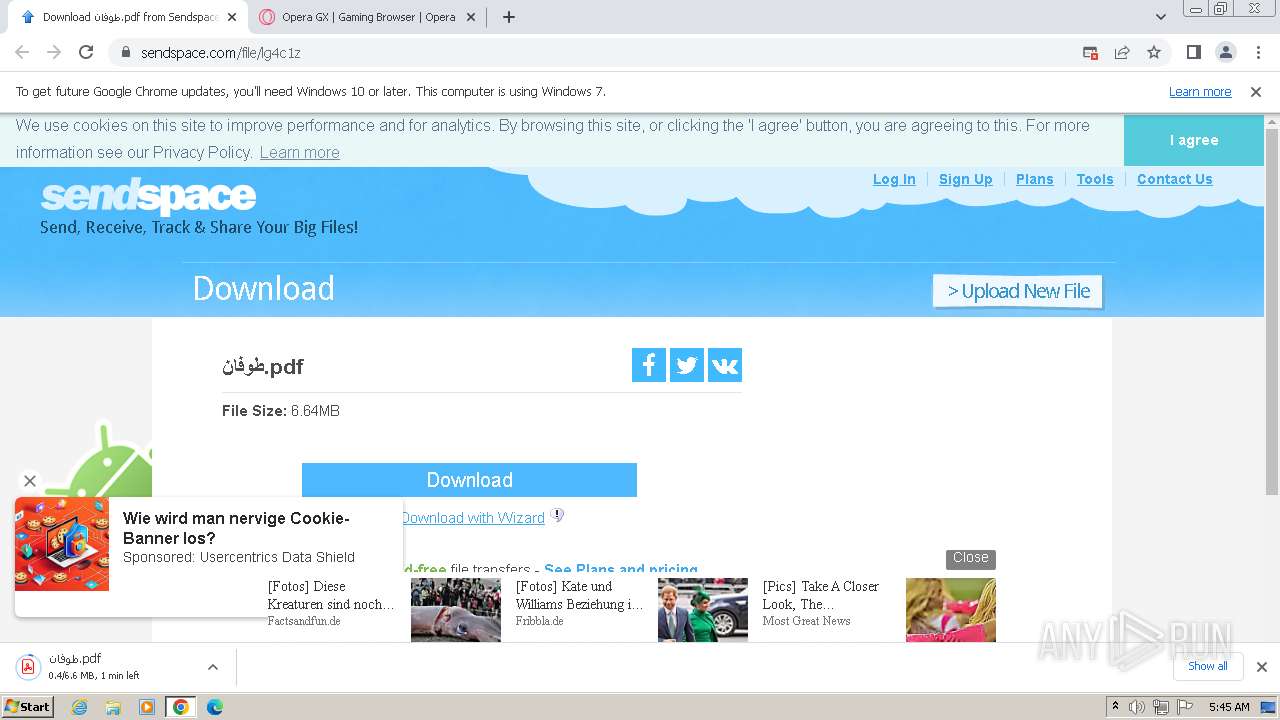Click the share page icon
The width and height of the screenshot is (1280, 720).
(1122, 52)
